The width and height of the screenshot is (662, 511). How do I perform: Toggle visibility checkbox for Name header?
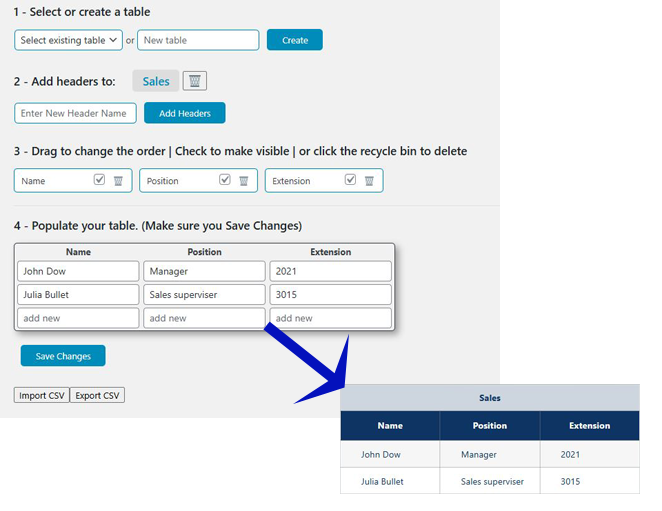(99, 180)
